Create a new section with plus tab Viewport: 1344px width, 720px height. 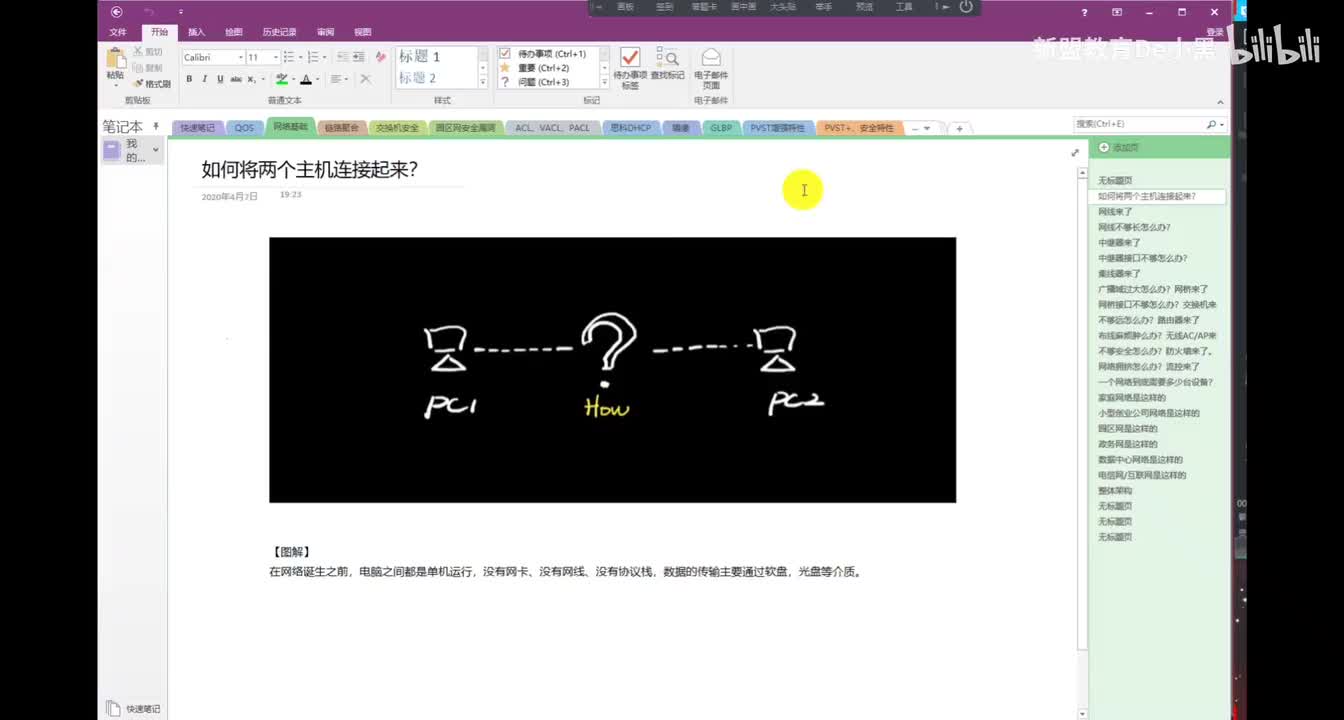point(959,128)
